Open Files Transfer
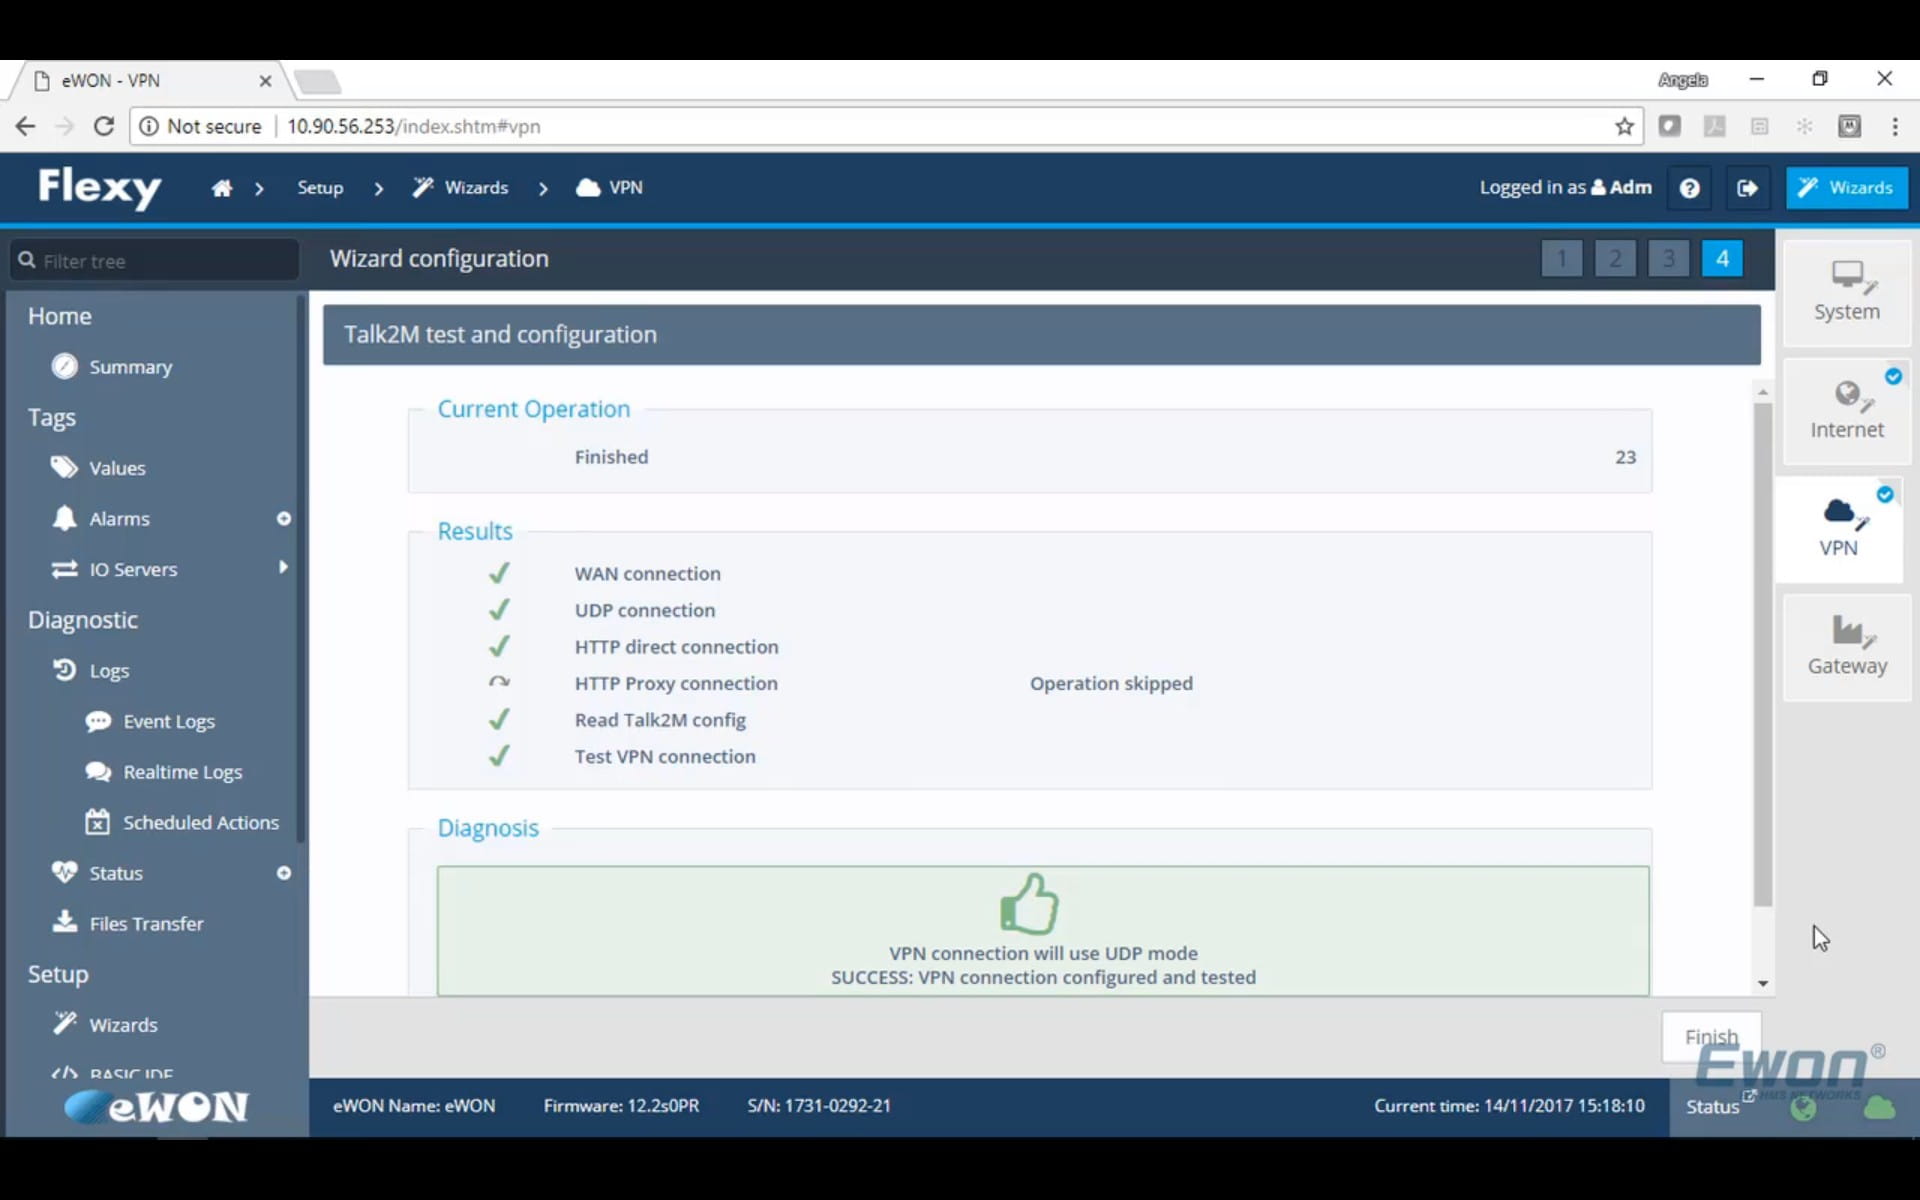Screen dimensions: 1920x1200 (146, 924)
